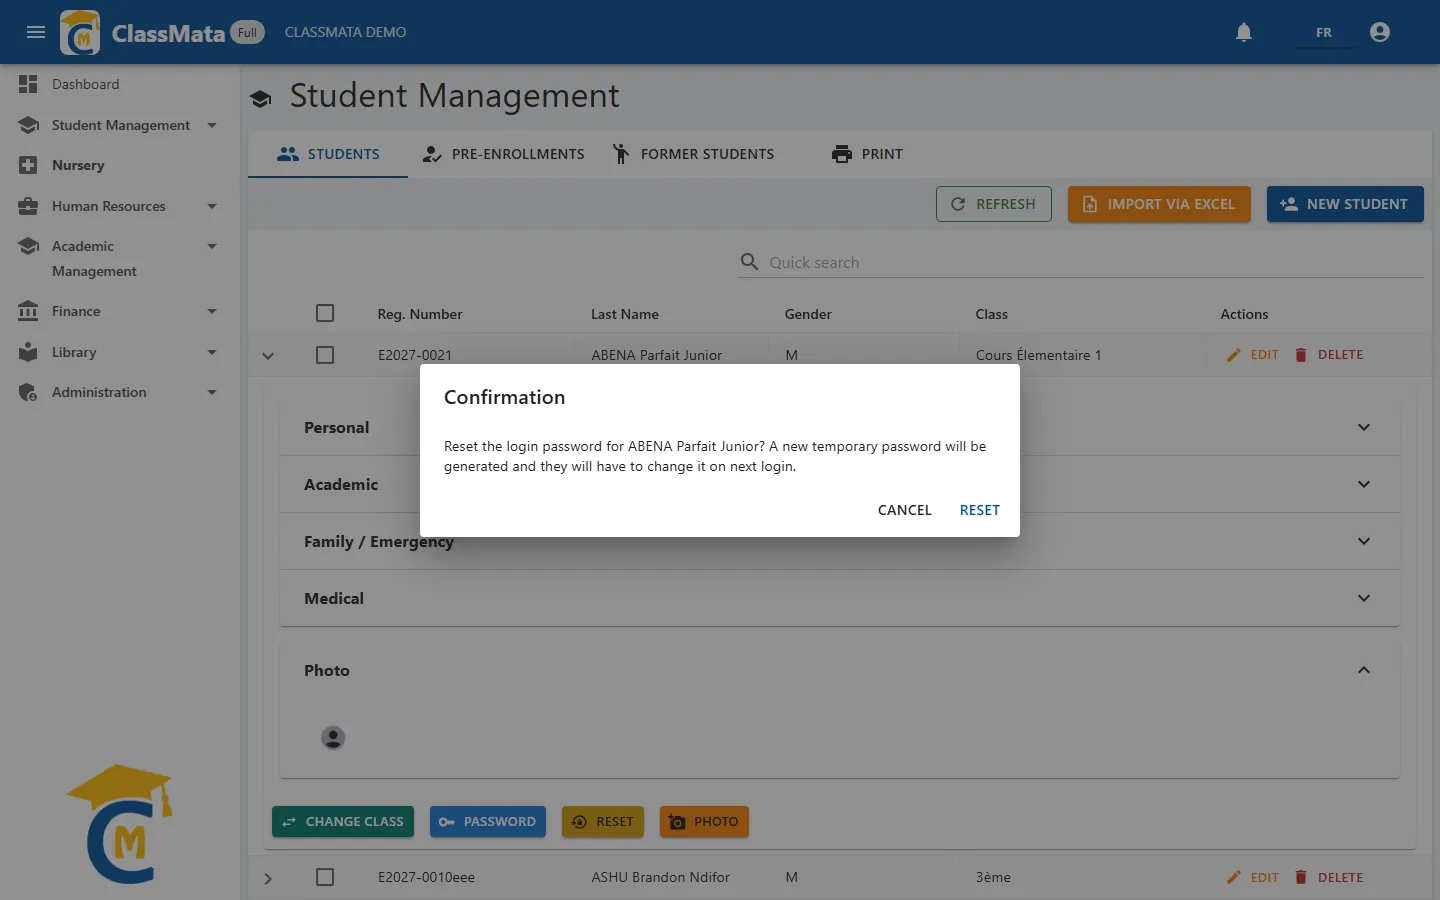Viewport: 1440px width, 900px height.
Task: Confirm the password reset with RESET
Action: point(980,510)
